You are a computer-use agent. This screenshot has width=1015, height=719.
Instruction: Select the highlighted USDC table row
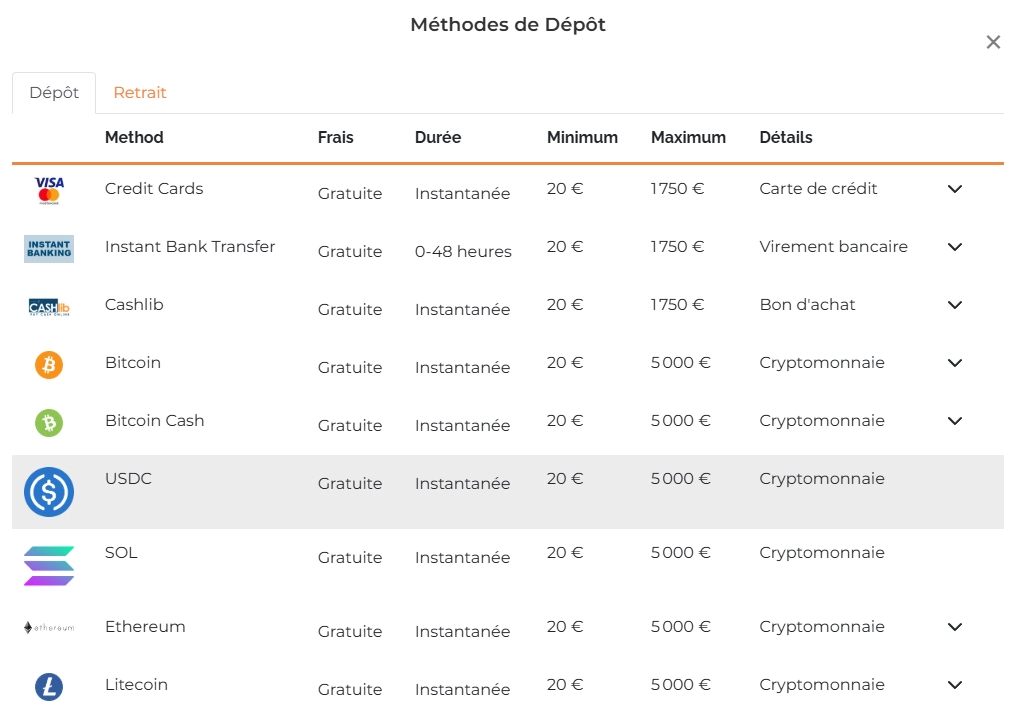click(x=500, y=492)
